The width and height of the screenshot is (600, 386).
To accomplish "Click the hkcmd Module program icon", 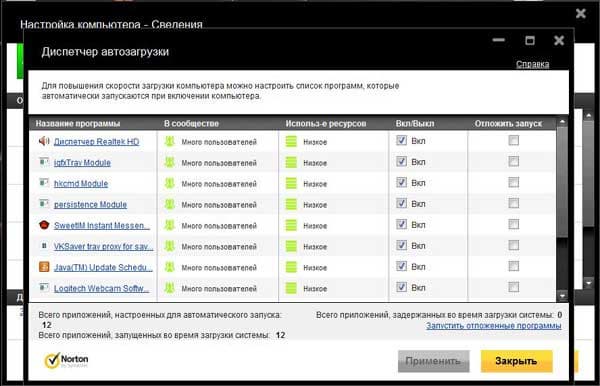I will tap(44, 183).
